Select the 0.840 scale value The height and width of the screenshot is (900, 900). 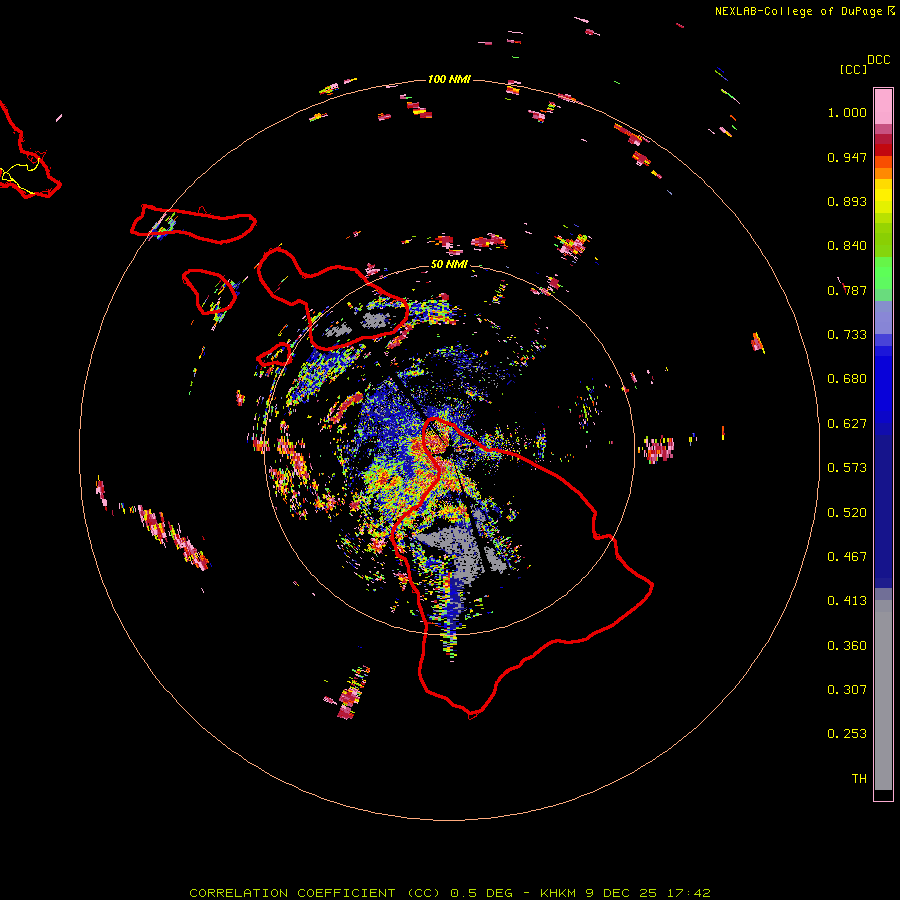(847, 246)
